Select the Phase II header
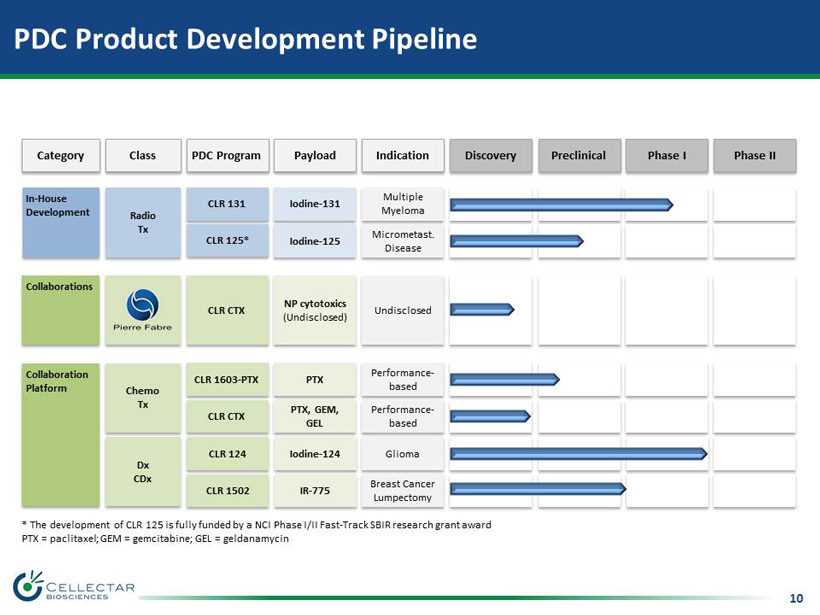This screenshot has width=820, height=615. [x=754, y=155]
